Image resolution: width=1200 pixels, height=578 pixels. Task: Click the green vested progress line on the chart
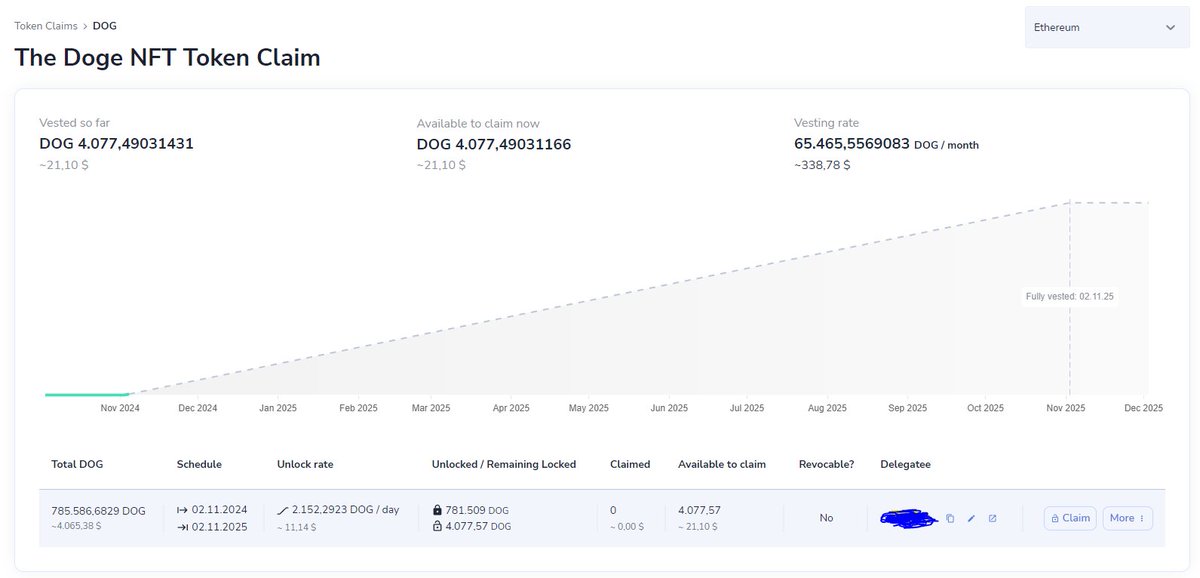(87, 394)
